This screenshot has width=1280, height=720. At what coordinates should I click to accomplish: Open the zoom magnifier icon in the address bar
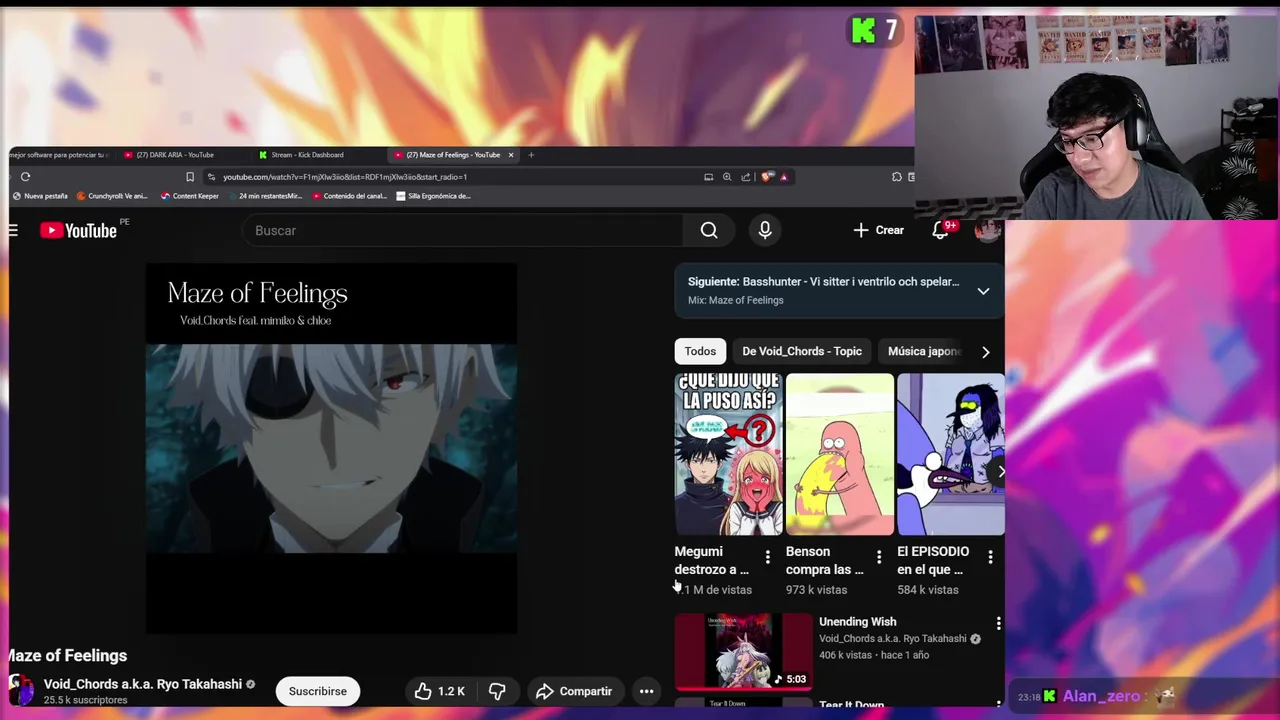tap(727, 177)
